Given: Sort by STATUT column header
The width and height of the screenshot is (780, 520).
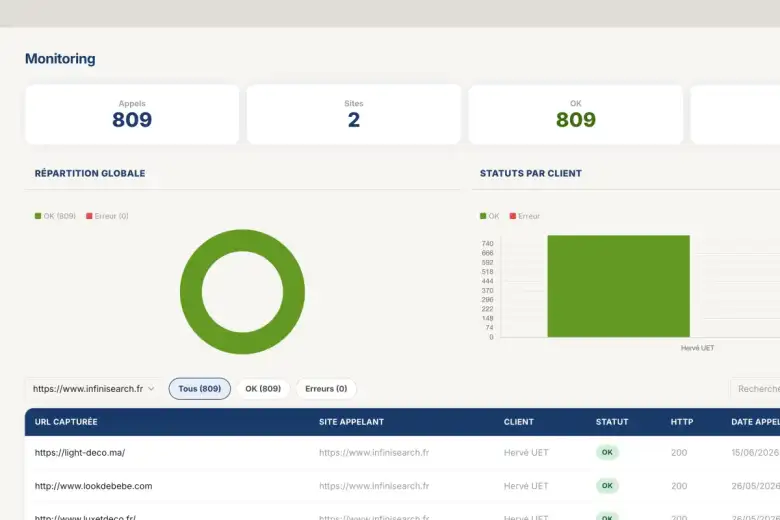Looking at the screenshot, I should 612,422.
